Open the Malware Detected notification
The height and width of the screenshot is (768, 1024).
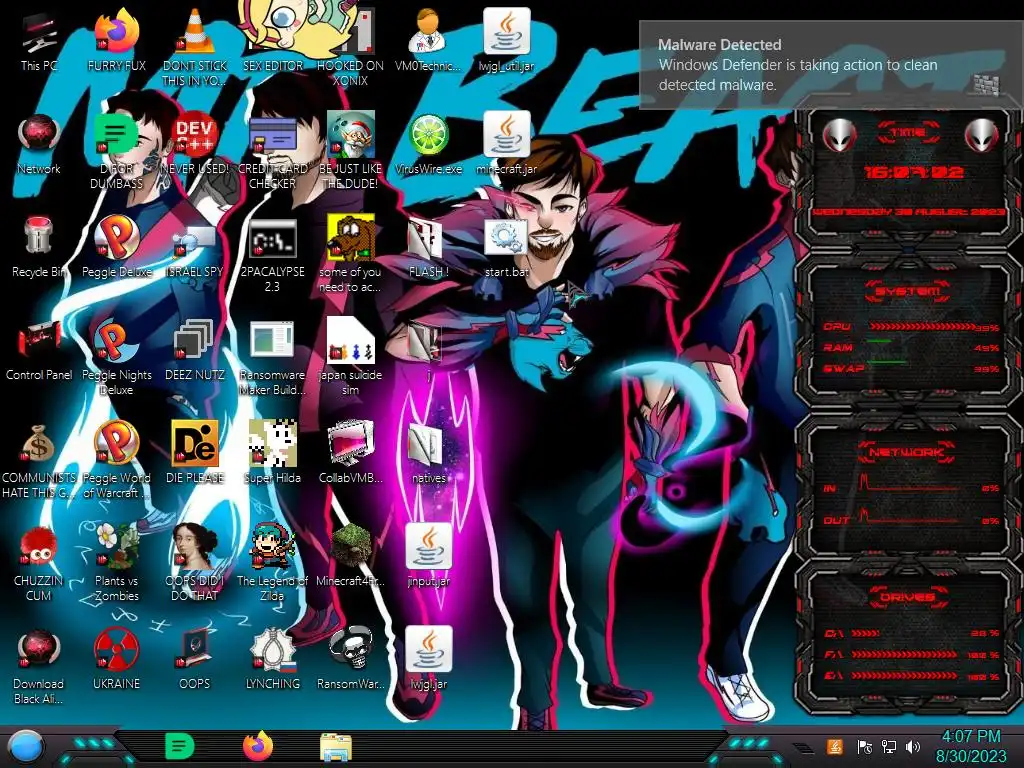point(831,65)
